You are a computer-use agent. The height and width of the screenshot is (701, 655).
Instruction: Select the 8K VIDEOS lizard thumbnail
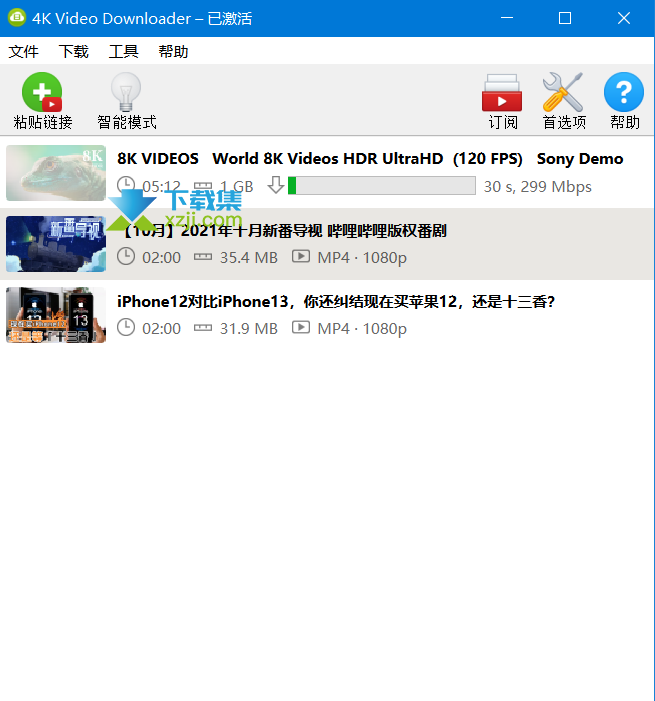56,173
